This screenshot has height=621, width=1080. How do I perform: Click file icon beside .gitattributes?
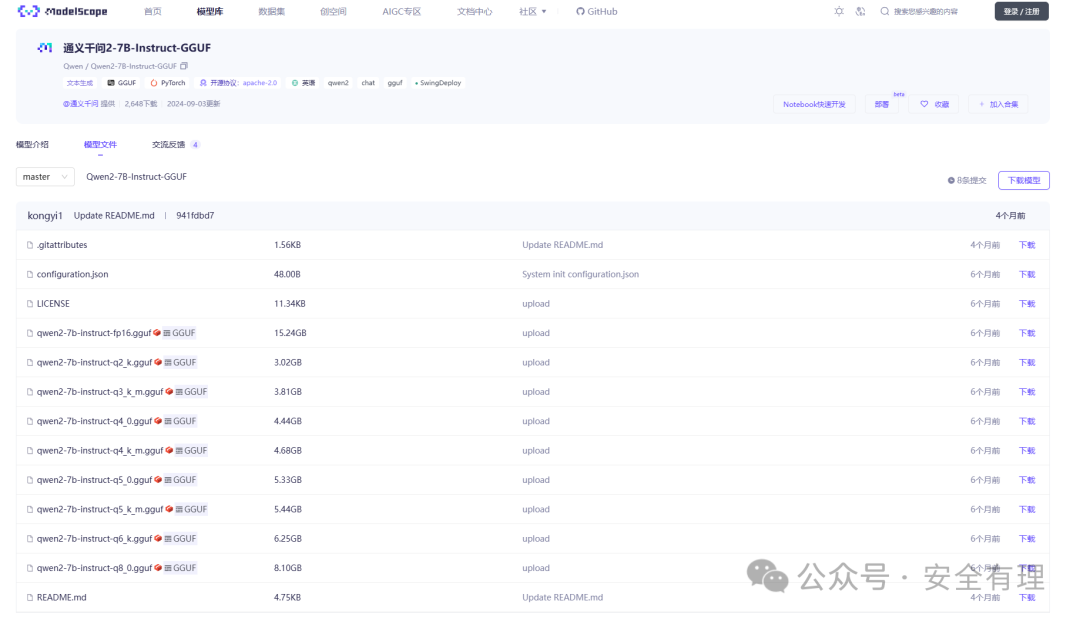click(x=30, y=245)
